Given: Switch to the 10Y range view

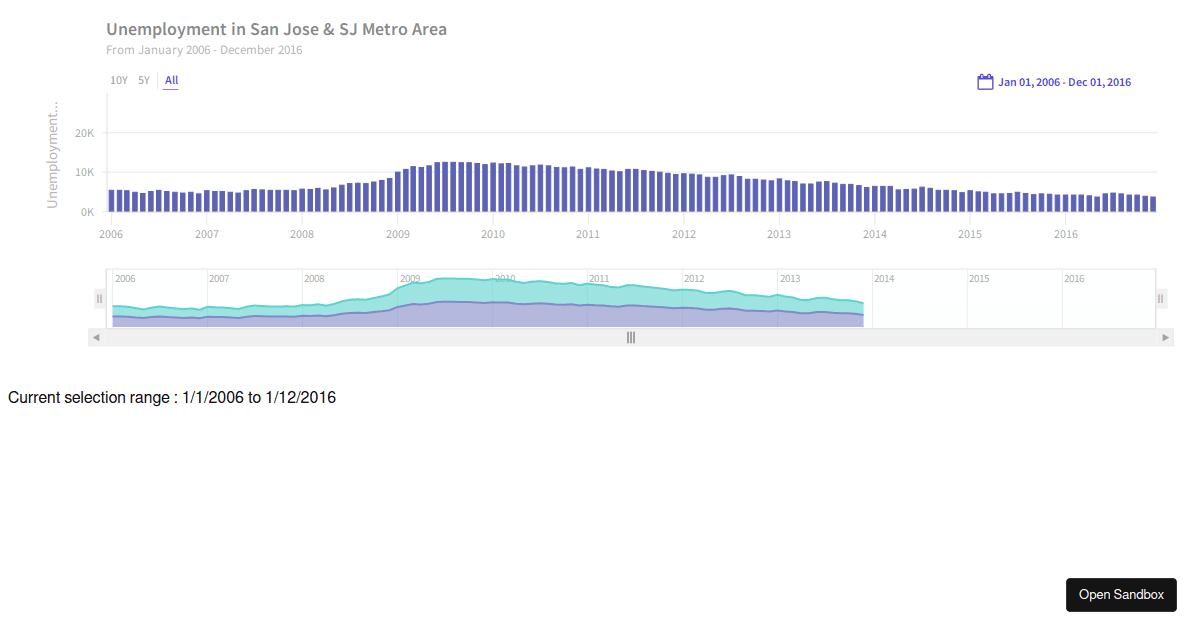Looking at the screenshot, I should pos(119,80).
